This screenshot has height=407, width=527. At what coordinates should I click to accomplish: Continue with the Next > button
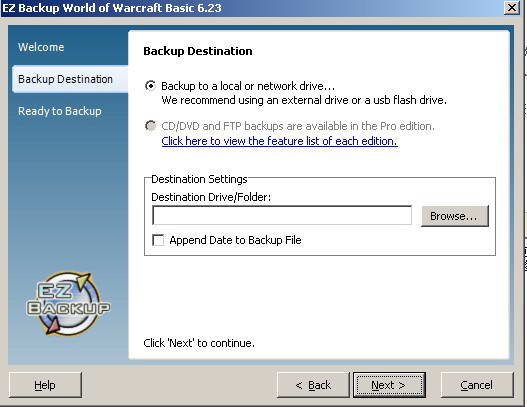[x=389, y=385]
